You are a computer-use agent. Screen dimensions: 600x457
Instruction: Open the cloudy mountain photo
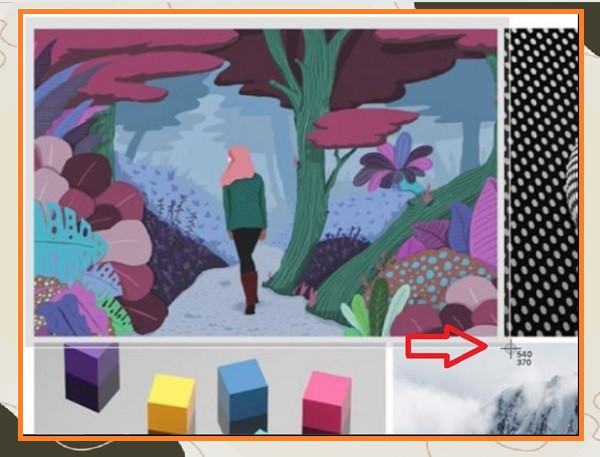pyautogui.click(x=485, y=388)
